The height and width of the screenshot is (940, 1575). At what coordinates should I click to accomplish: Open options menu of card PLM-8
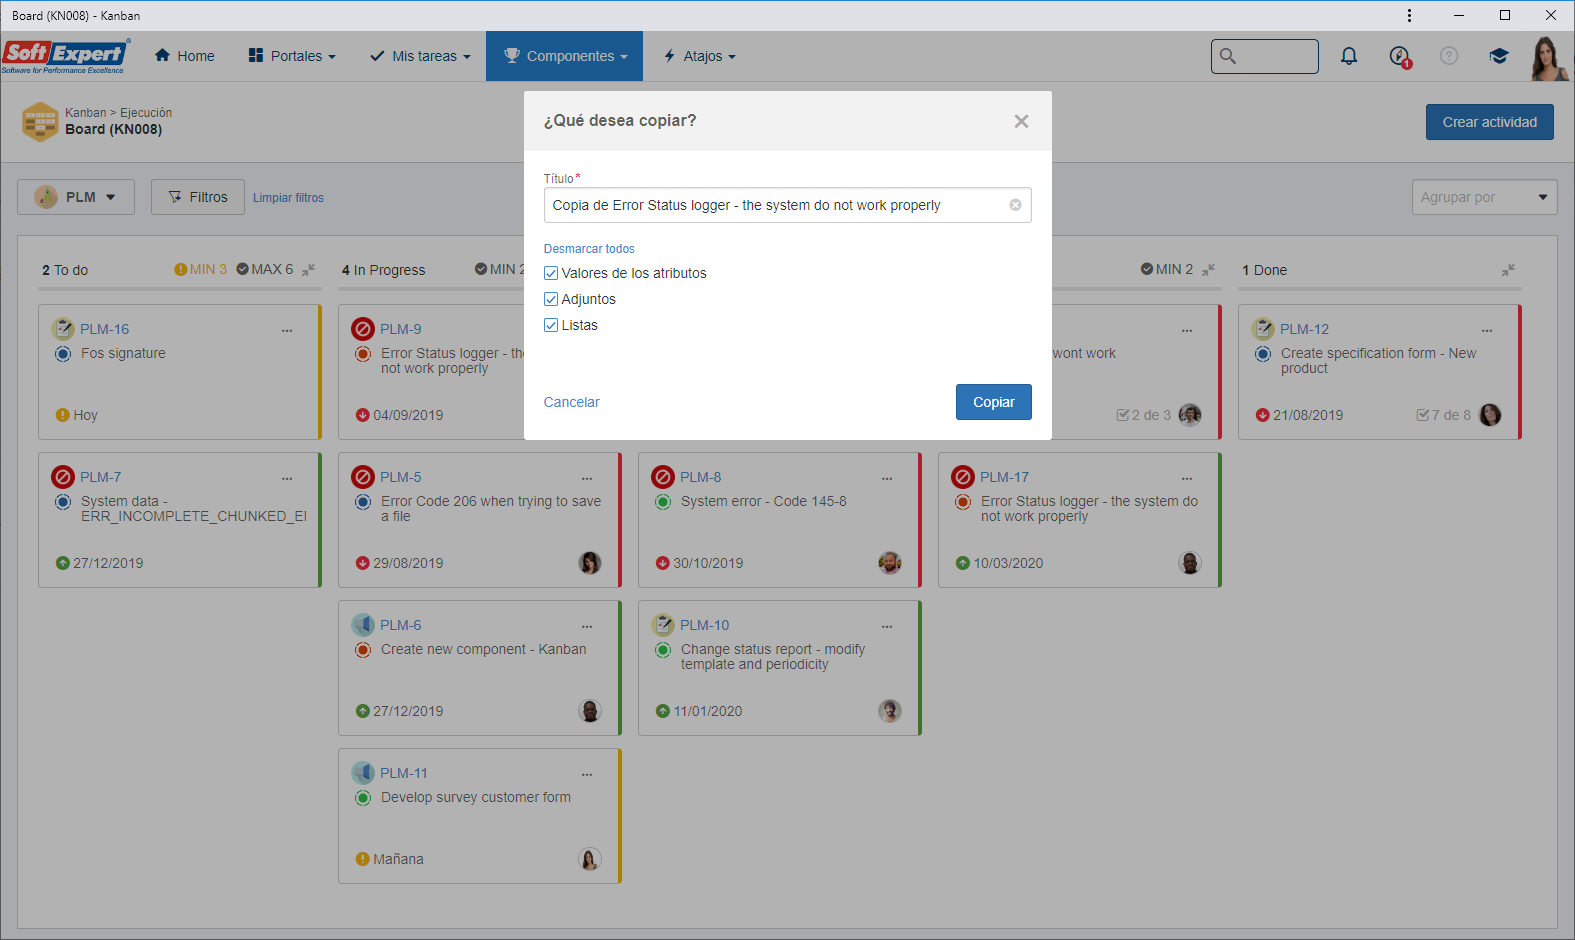click(887, 478)
